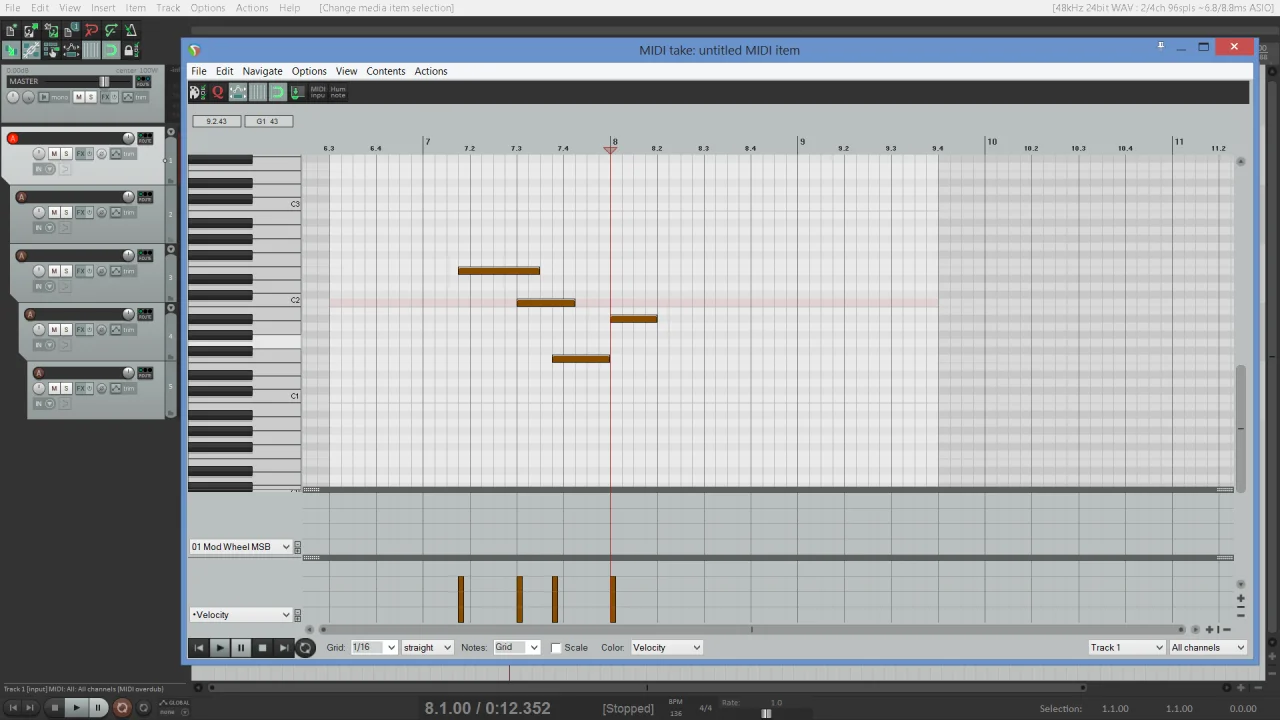Image resolution: width=1280 pixels, height=720 pixels.
Task: Click the locking padlock icon in main toolbar
Action: click(x=130, y=50)
